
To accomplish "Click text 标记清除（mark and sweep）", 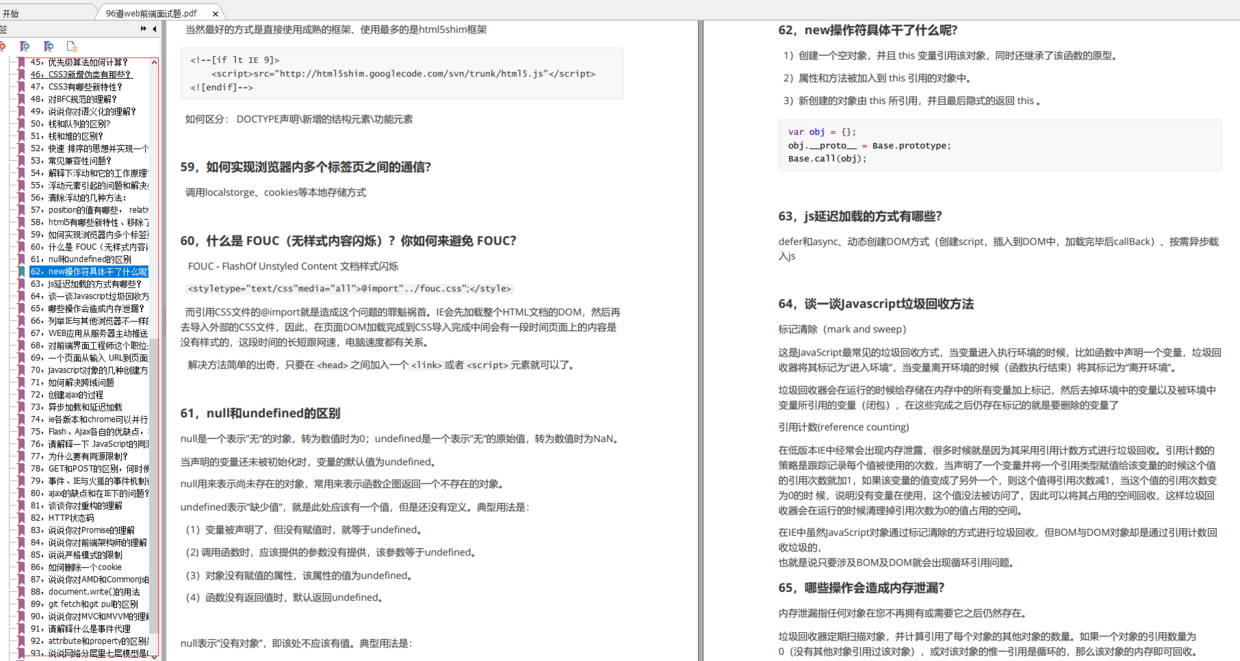I will click(842, 329).
